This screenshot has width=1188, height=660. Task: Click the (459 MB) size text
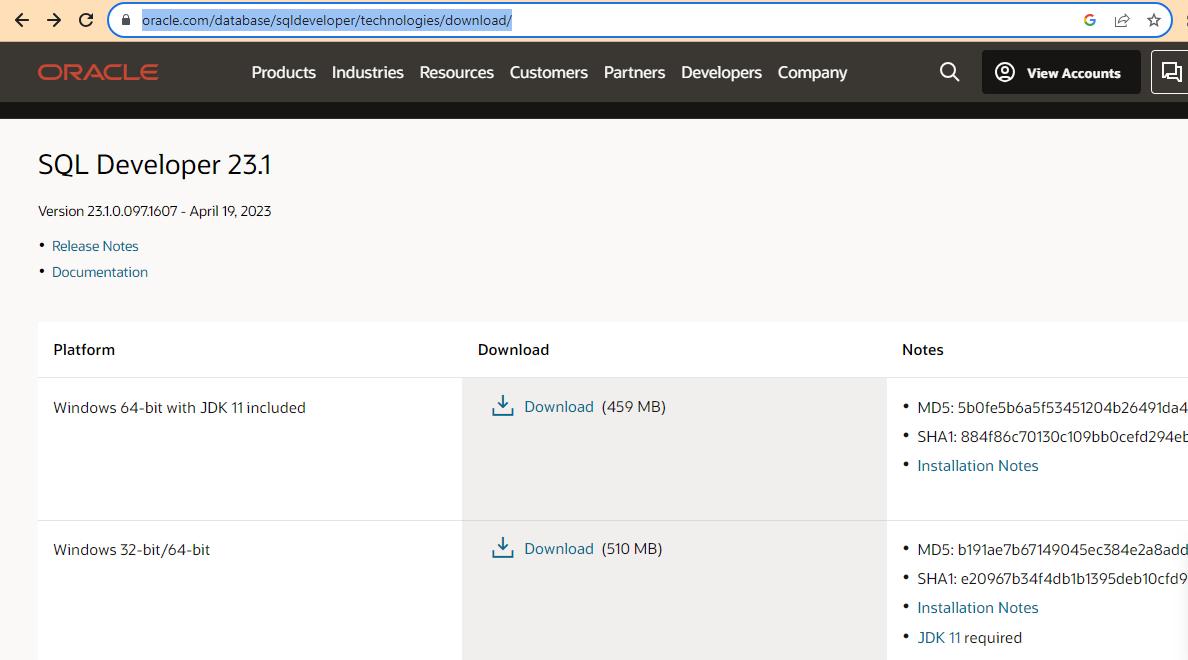(x=633, y=407)
